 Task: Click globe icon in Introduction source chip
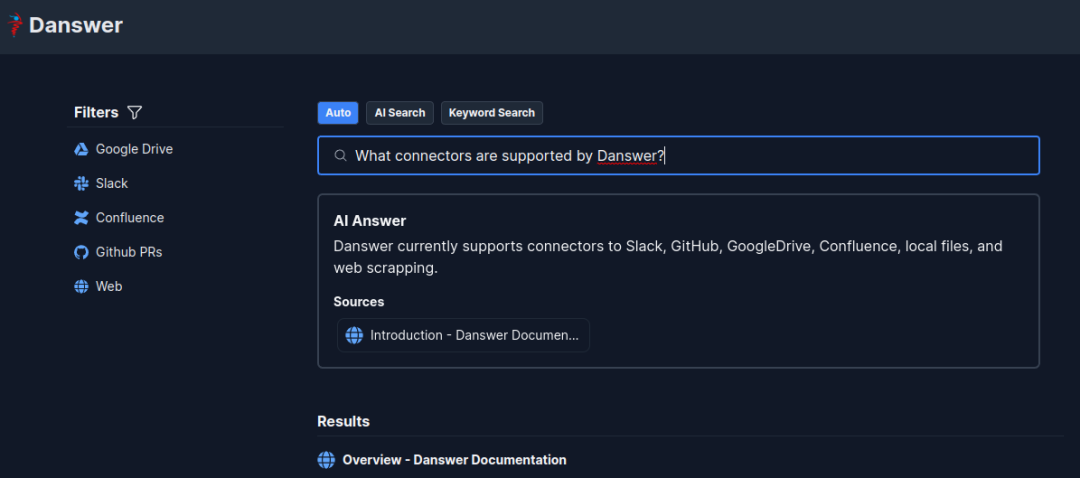tap(353, 335)
